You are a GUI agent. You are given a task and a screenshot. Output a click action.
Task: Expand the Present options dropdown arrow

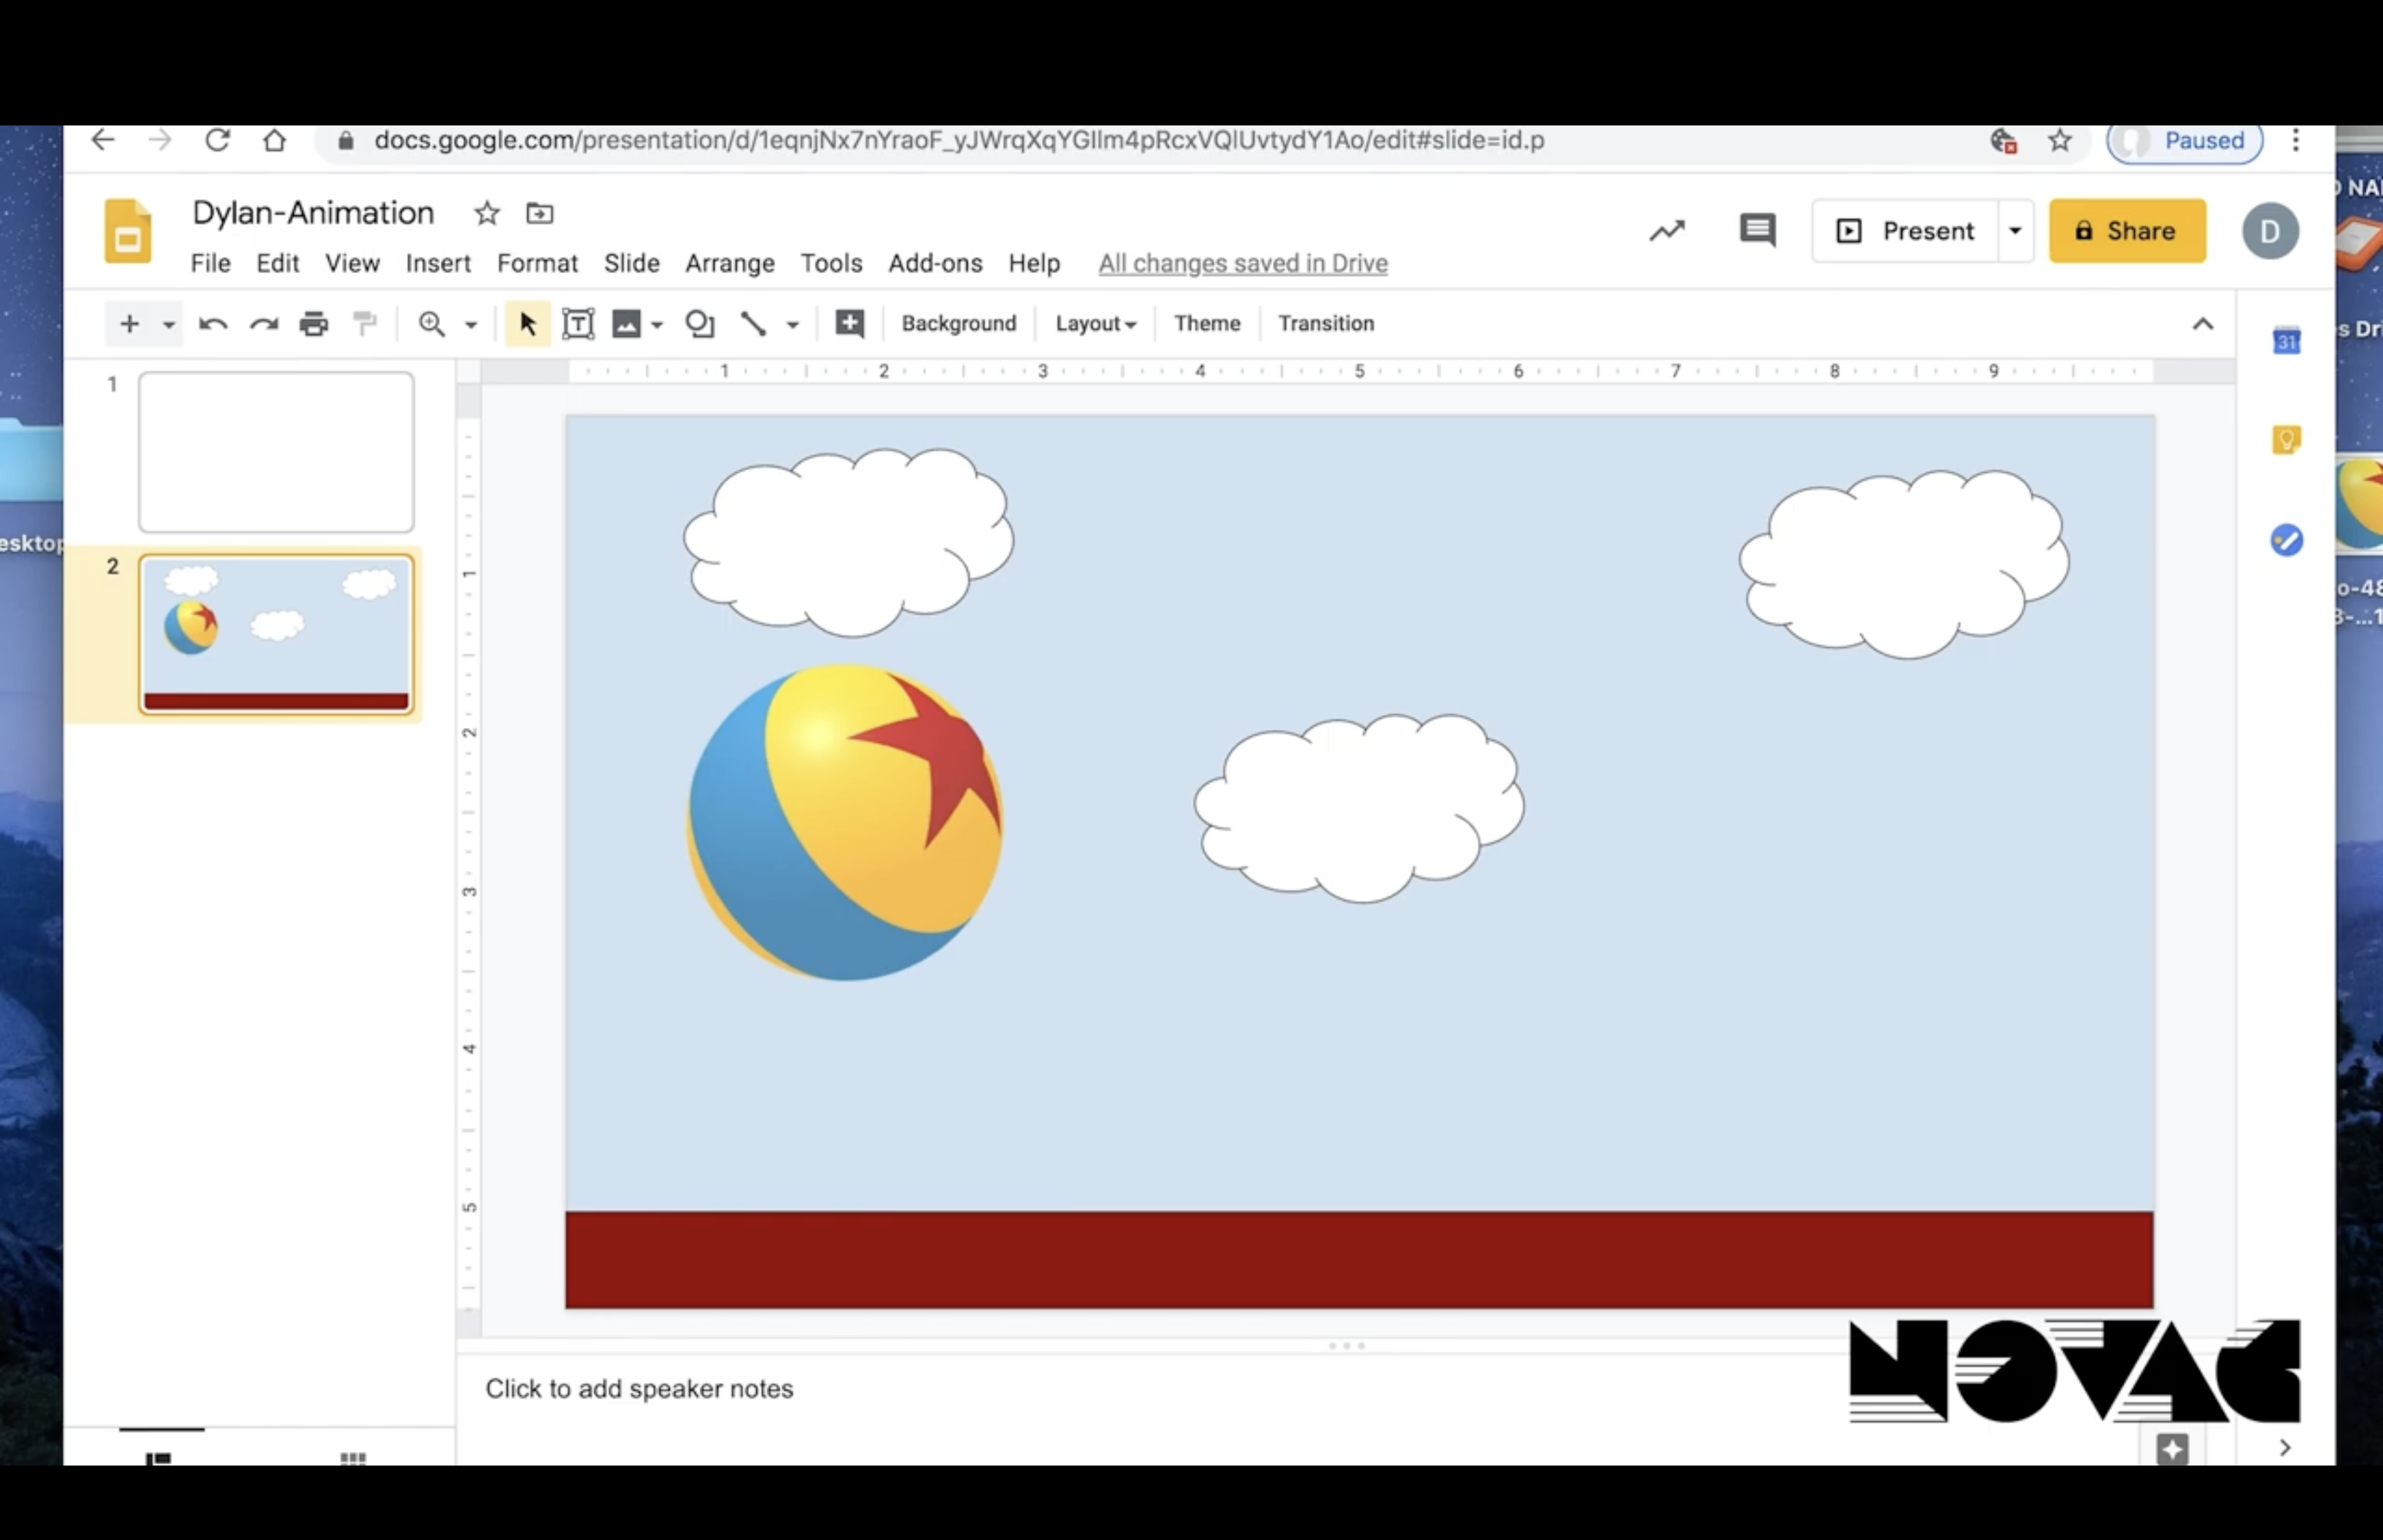[2015, 231]
